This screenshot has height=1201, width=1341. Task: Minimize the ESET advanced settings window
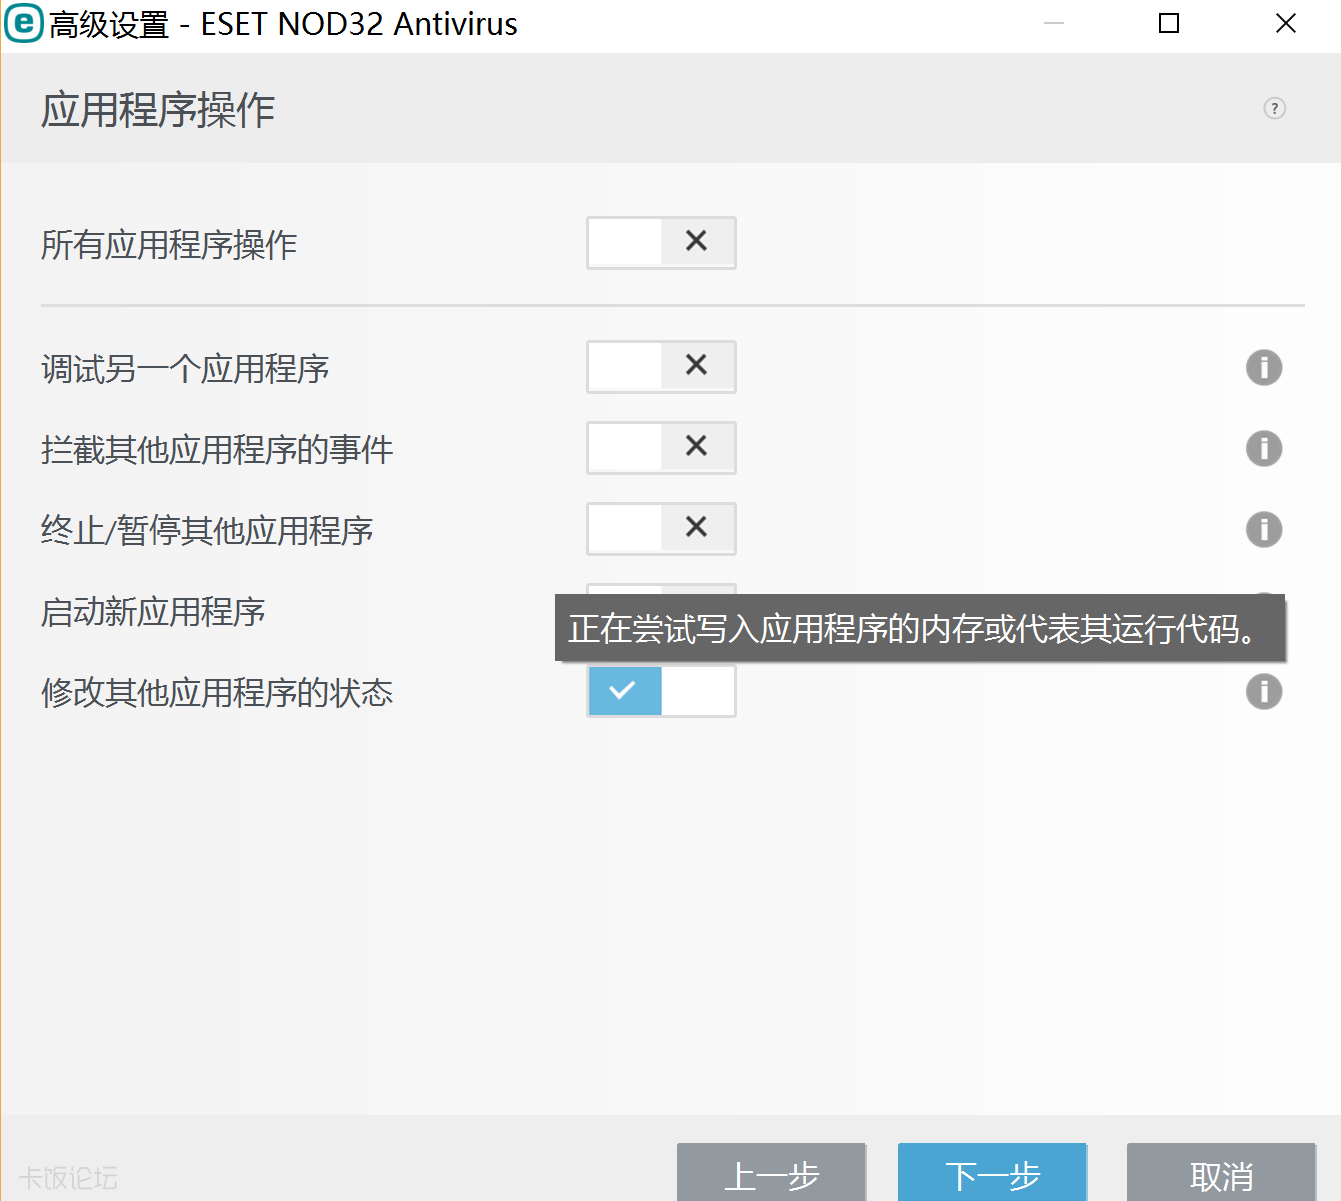coord(1054,23)
